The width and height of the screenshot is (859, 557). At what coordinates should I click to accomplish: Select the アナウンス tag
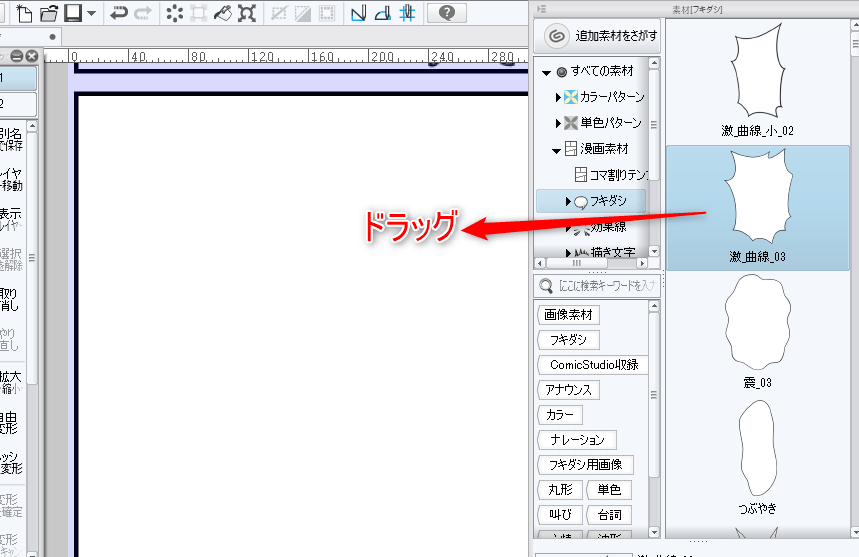pyautogui.click(x=568, y=390)
